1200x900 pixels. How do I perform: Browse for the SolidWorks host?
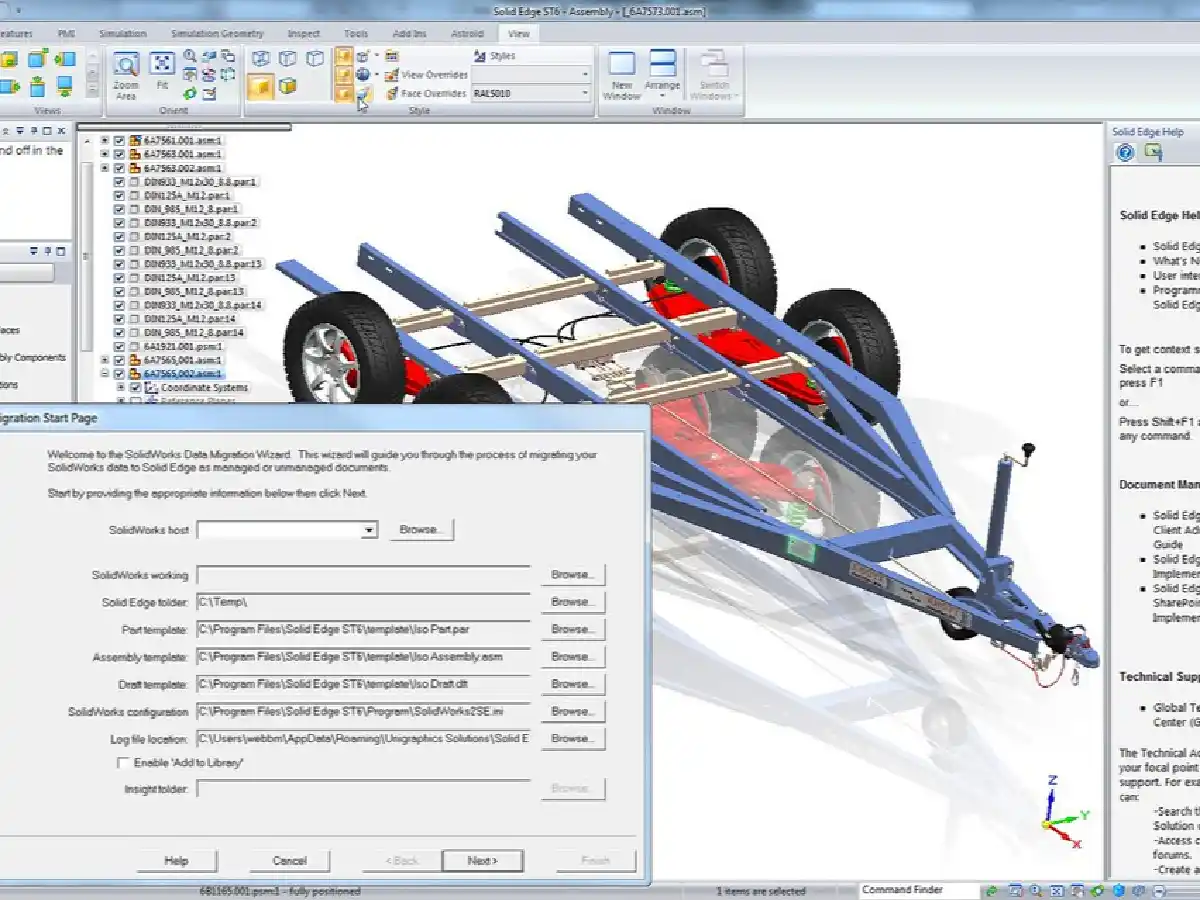pyautogui.click(x=420, y=530)
